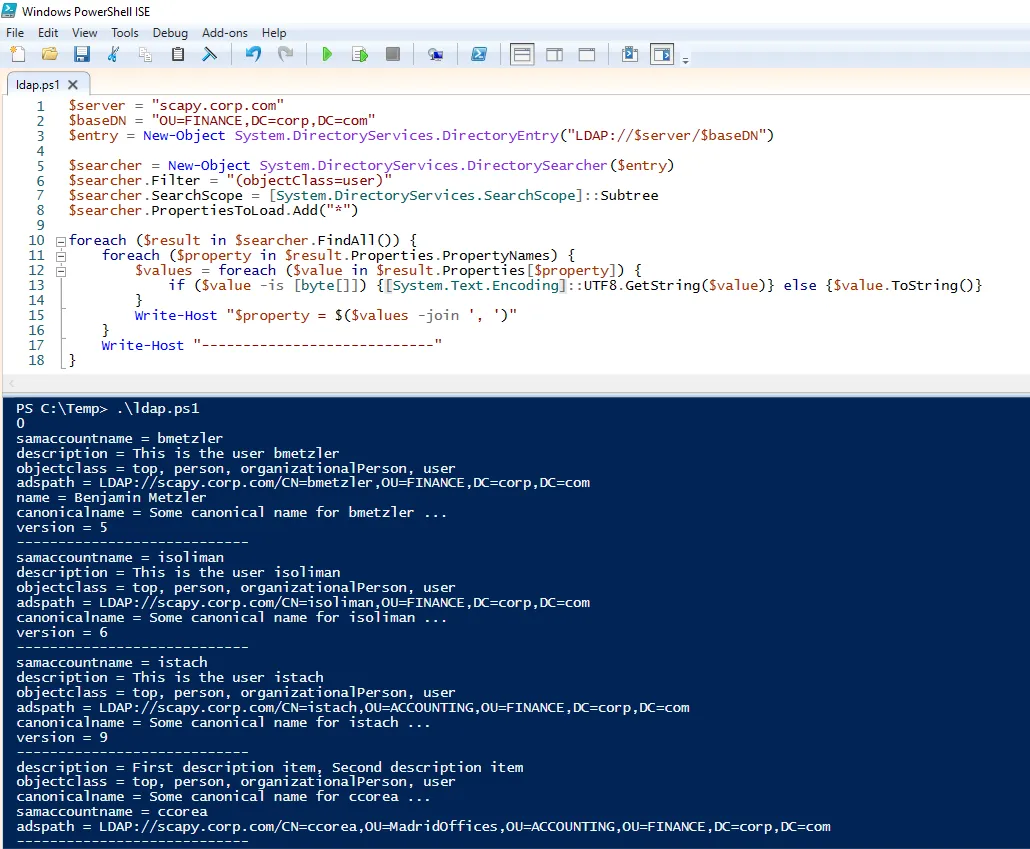This screenshot has height=849, width=1030.
Task: Cut selection with the scissors icon
Action: point(113,54)
